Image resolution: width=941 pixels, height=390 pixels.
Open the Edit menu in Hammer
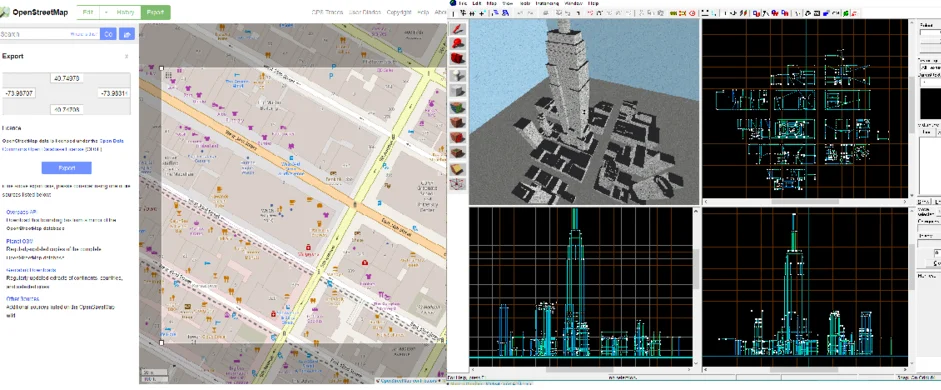(477, 3)
